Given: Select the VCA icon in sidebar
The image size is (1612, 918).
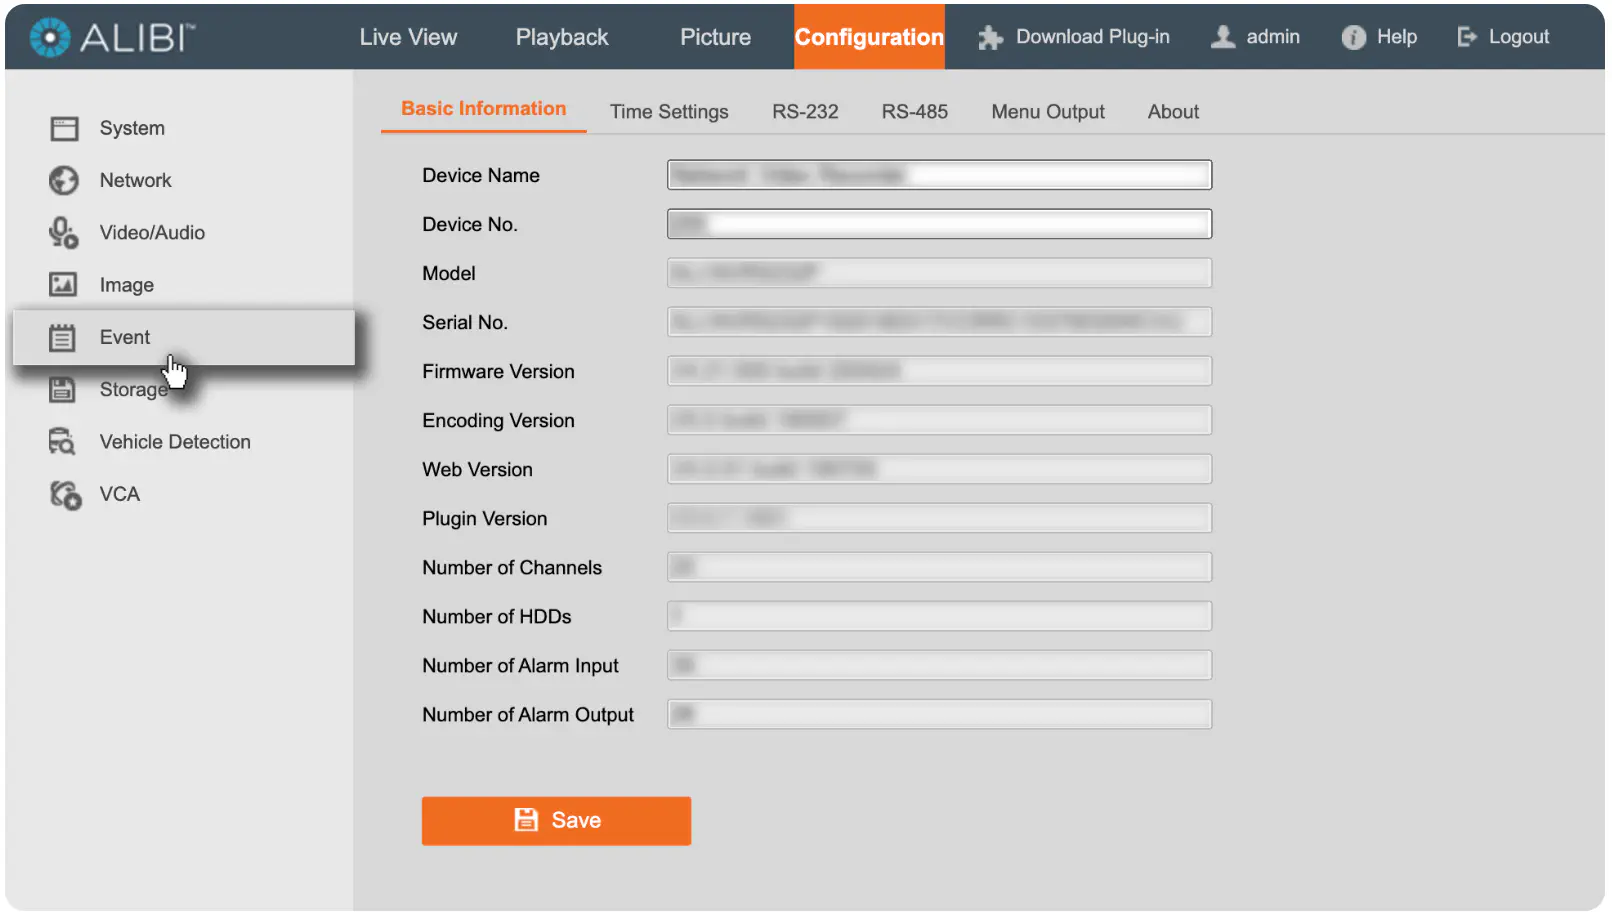Looking at the screenshot, I should coord(65,494).
